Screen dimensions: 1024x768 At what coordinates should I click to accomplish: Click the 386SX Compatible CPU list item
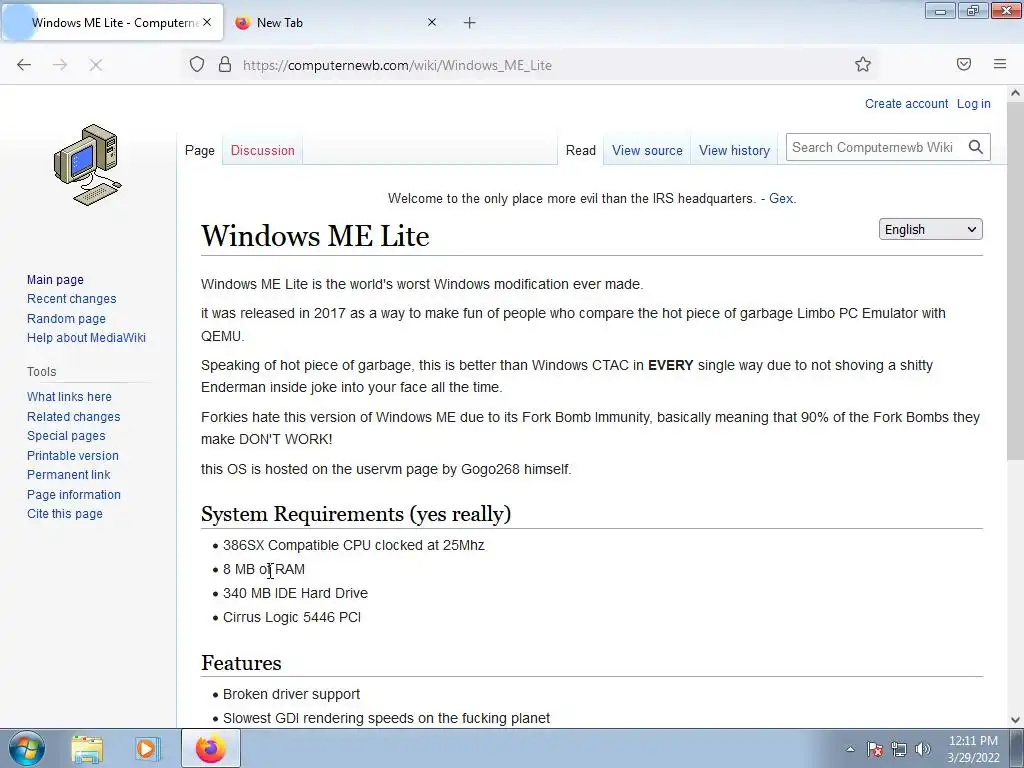point(353,545)
